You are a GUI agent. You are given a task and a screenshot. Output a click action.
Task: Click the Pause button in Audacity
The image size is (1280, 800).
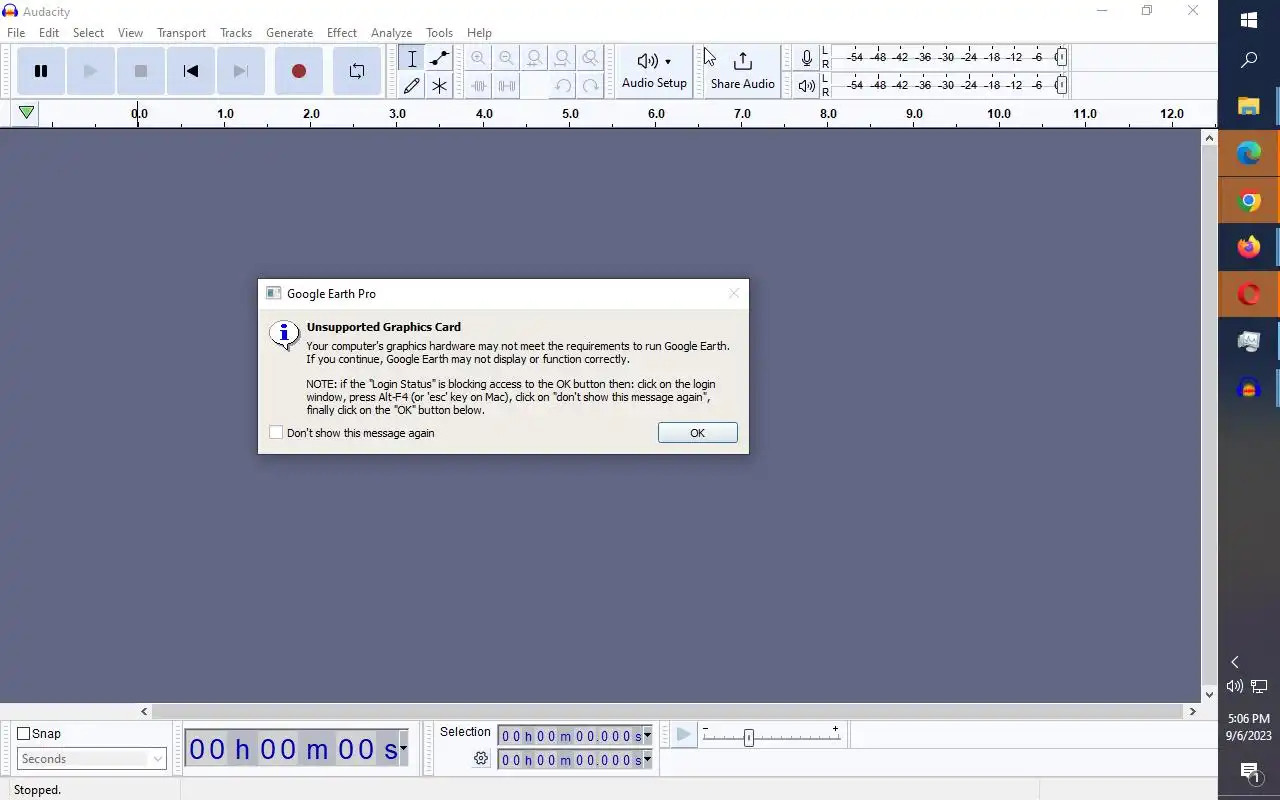click(x=41, y=71)
